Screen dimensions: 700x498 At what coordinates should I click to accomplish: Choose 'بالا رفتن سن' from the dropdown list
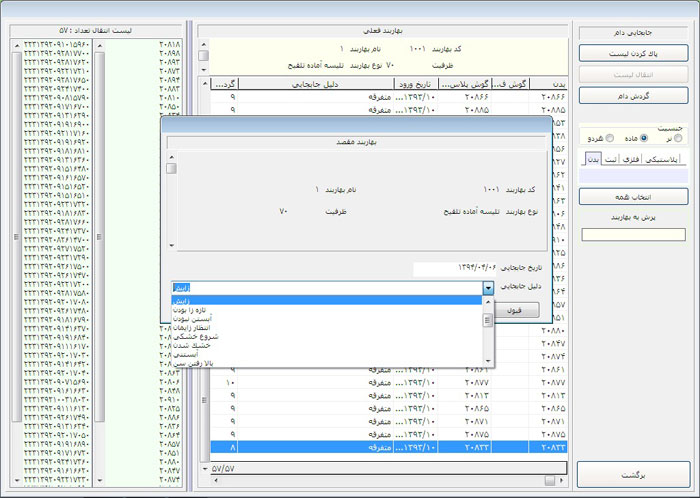327,364
